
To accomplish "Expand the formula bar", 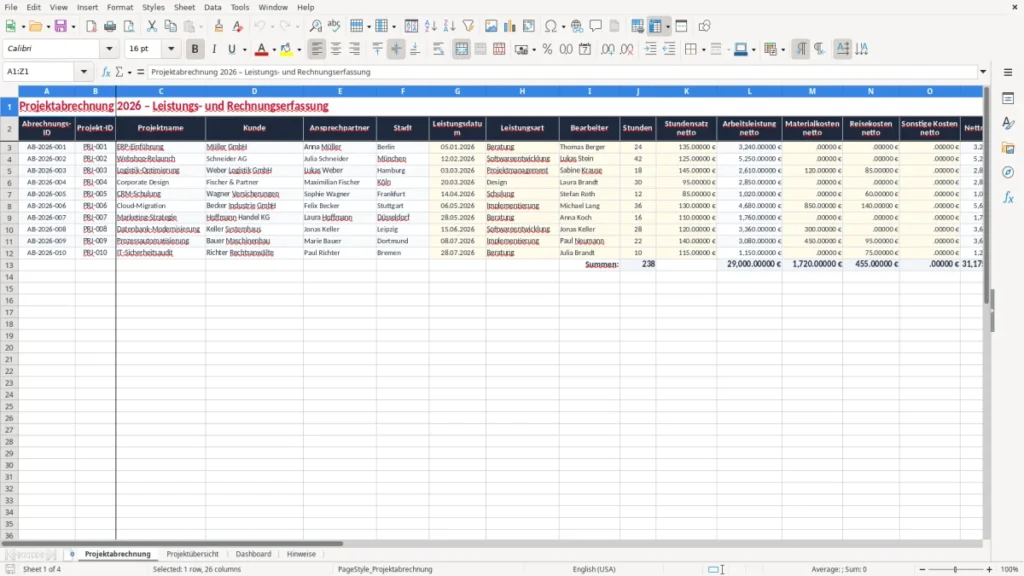I will (x=983, y=72).
